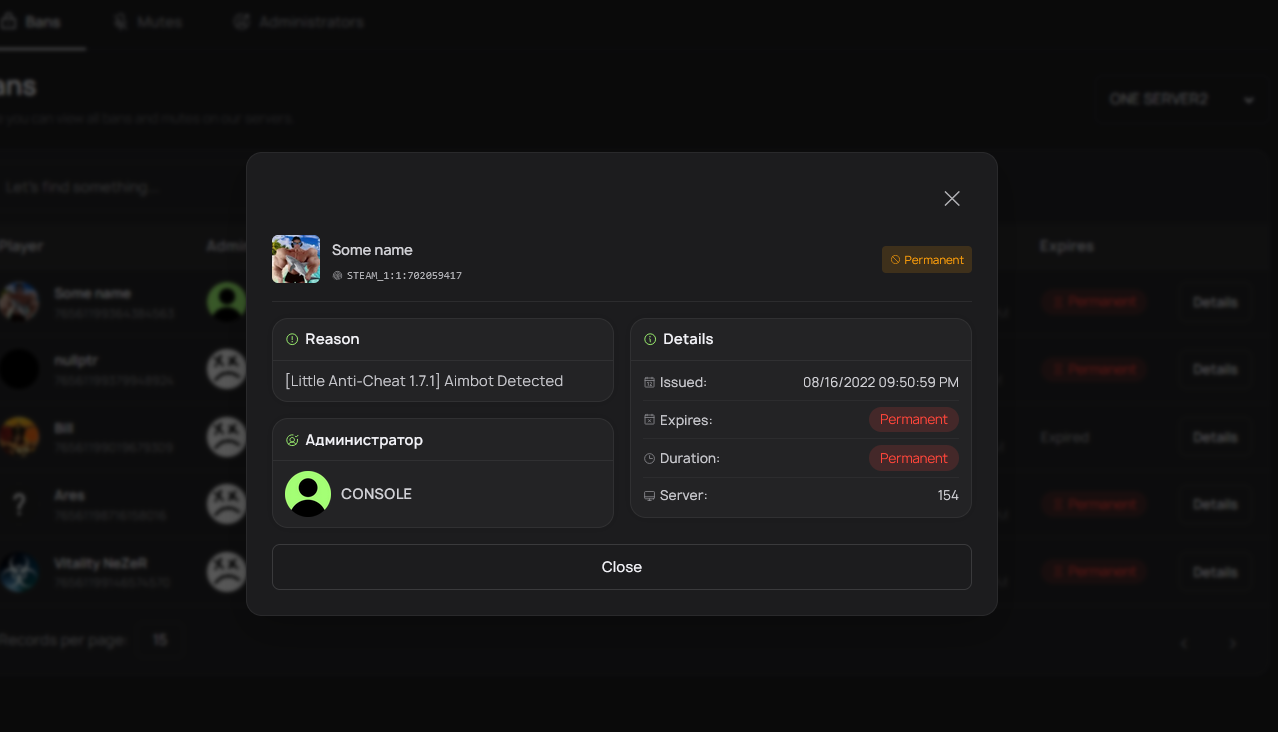Screen dimensions: 1278x732
Task: Click the search field Let's find something
Action: 110,186
